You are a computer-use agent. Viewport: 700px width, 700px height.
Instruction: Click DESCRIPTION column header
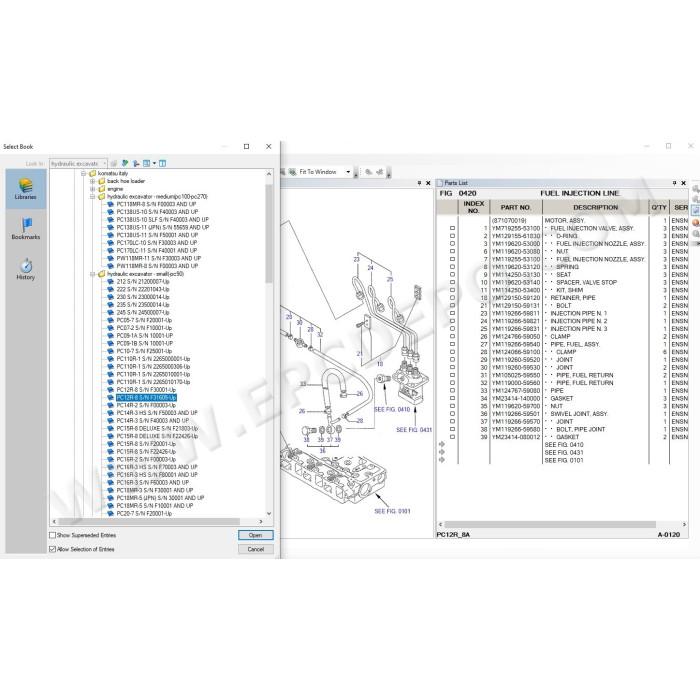click(596, 208)
